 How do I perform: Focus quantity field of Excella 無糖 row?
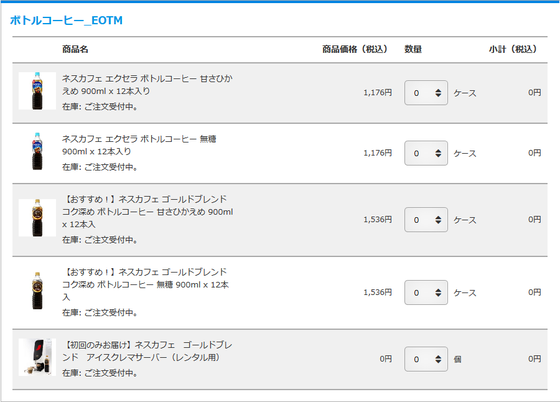click(426, 153)
